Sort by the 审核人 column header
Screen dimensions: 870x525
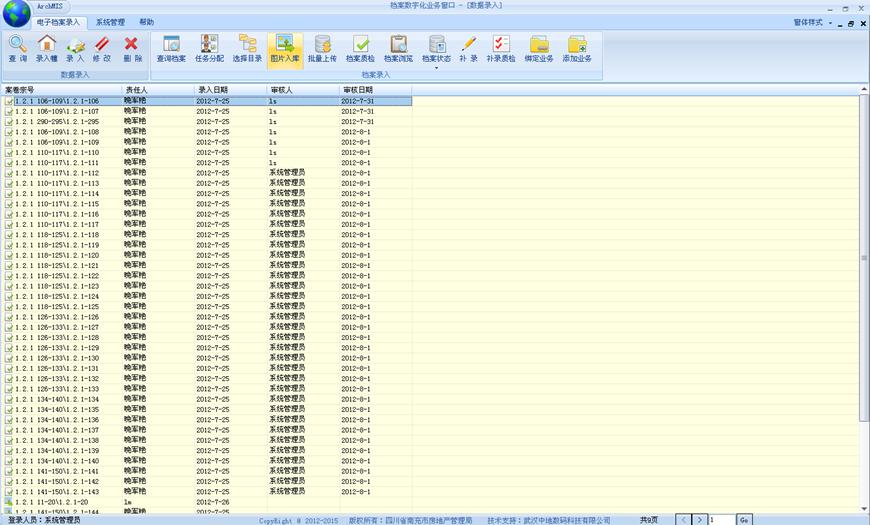pyautogui.click(x=303, y=89)
